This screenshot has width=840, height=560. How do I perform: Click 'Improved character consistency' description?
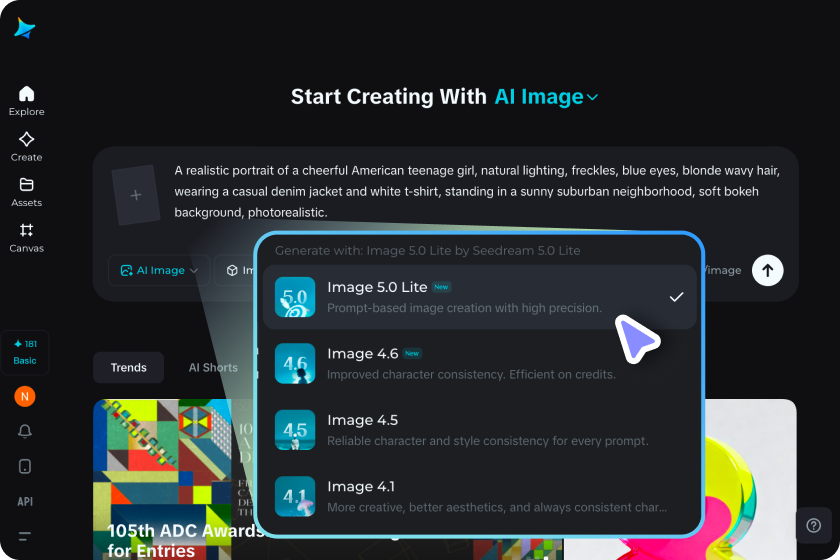coord(471,375)
